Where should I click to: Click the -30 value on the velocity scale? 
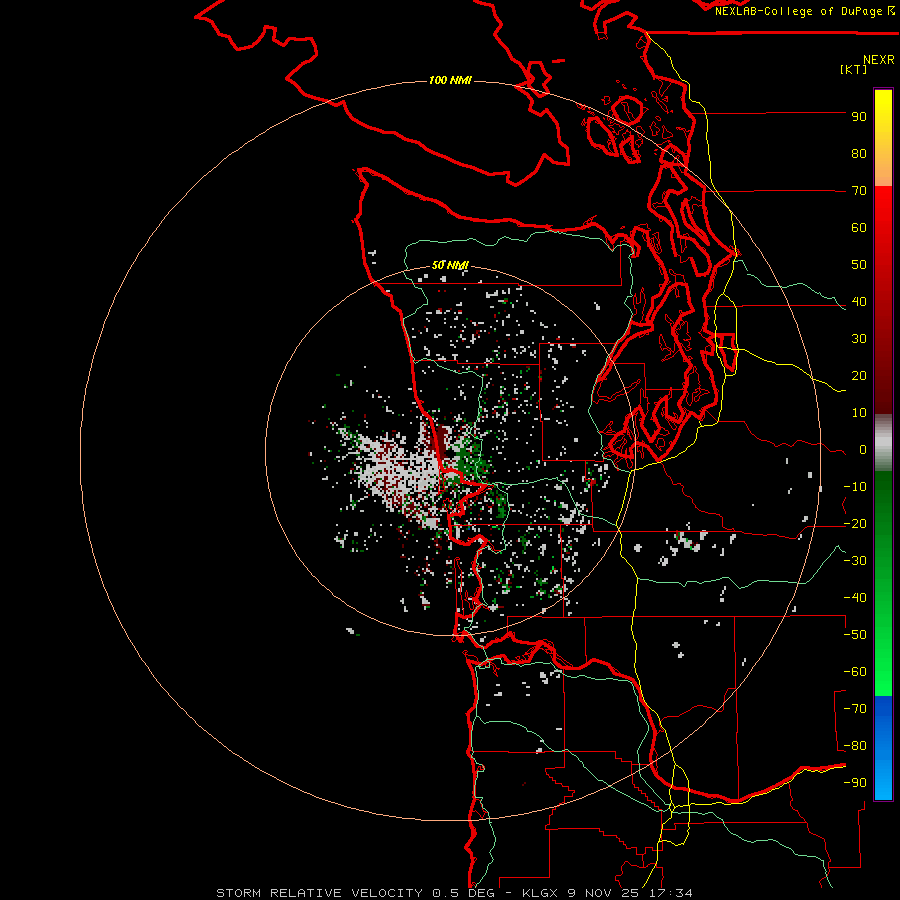pyautogui.click(x=855, y=561)
